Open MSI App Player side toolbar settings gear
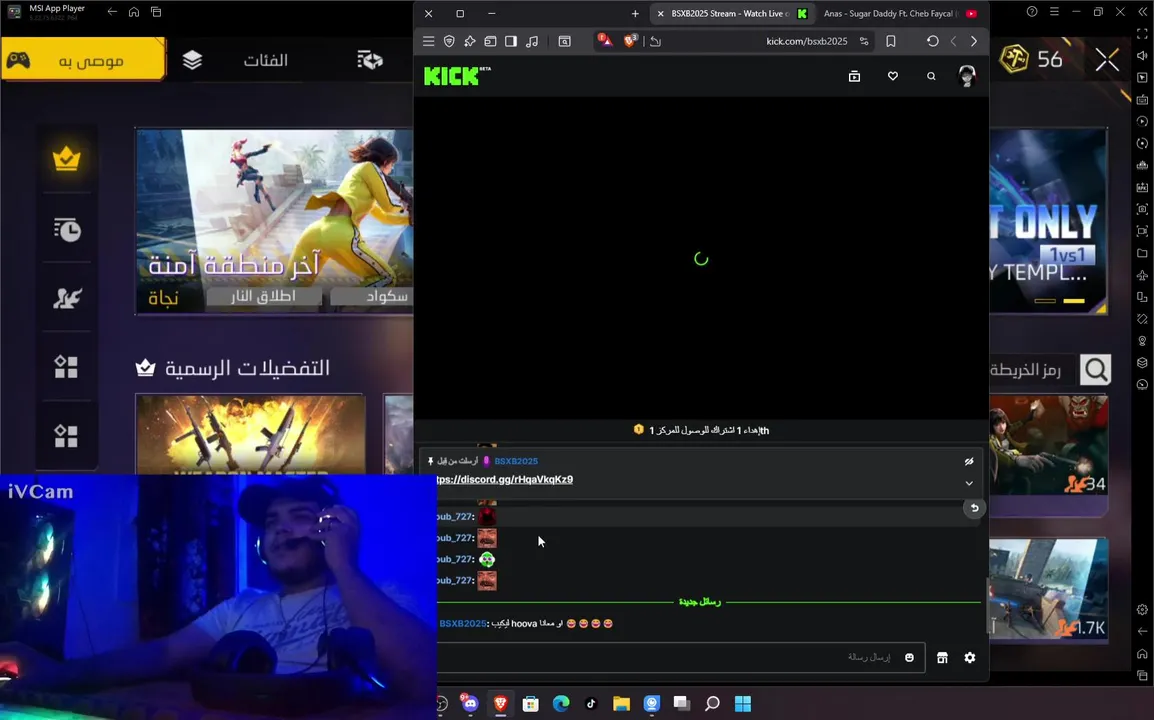The image size is (1154, 720). coord(1142,610)
